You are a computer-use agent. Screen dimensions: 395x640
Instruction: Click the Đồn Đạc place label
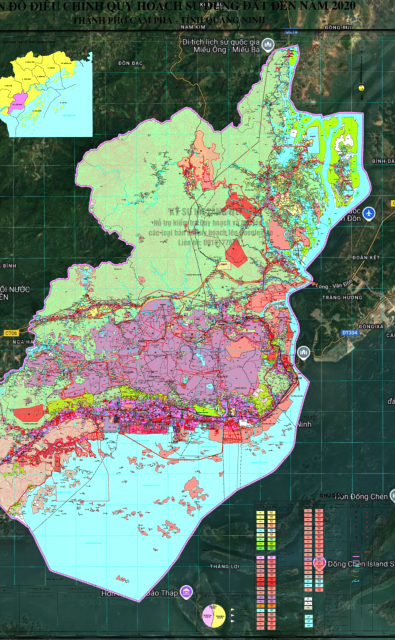130,63
